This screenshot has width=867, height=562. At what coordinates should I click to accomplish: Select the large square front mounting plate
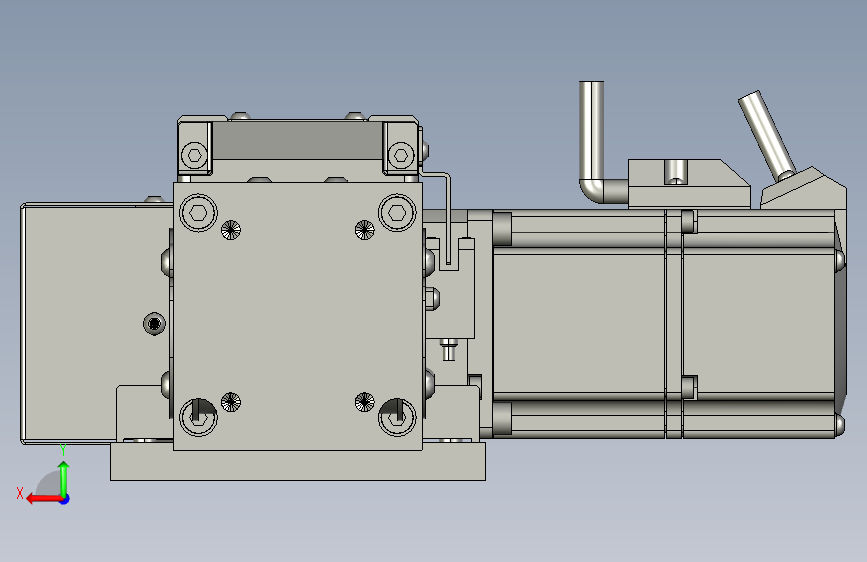[x=297, y=316]
